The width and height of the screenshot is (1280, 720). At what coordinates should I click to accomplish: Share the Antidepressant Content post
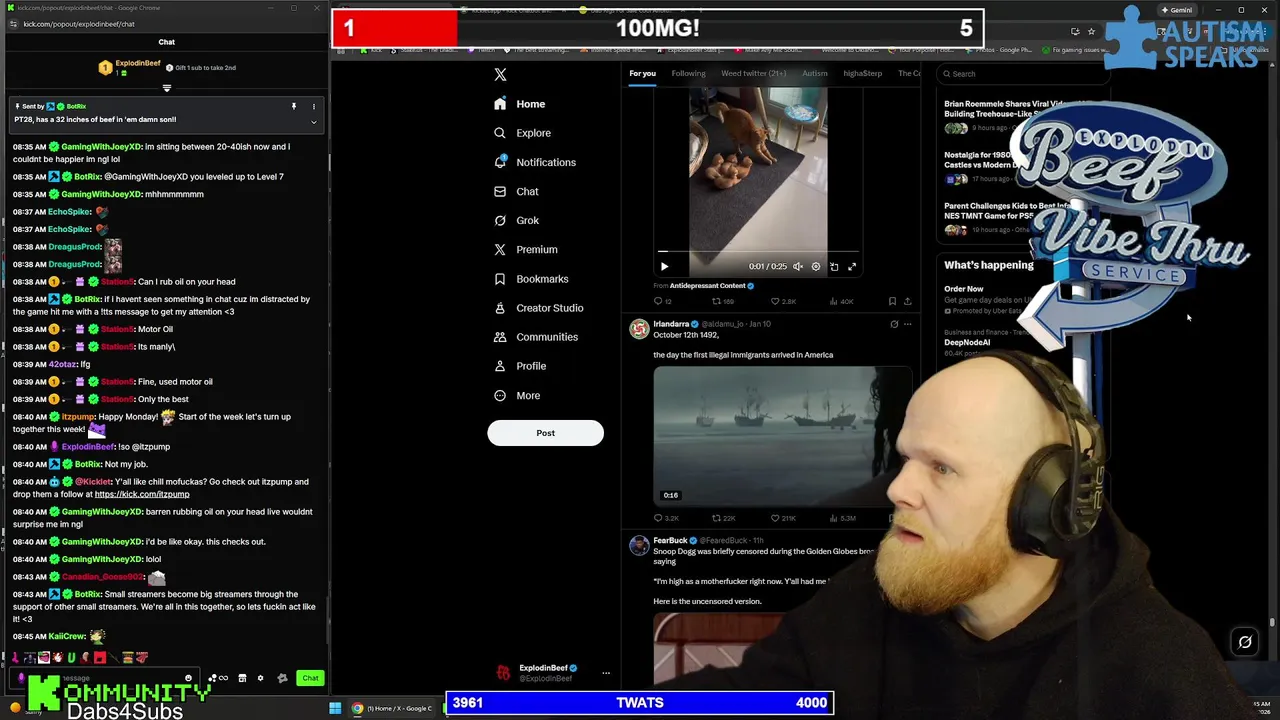click(x=907, y=301)
